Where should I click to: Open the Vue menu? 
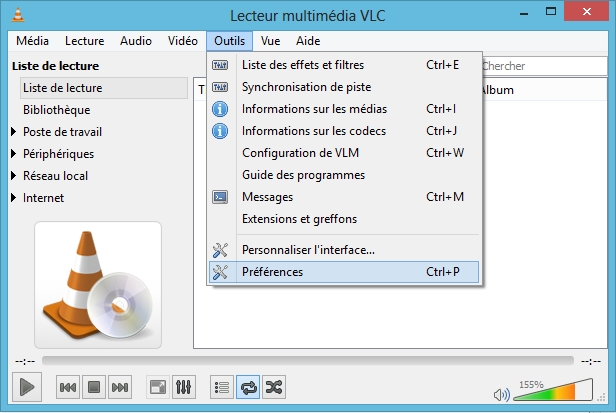click(270, 41)
